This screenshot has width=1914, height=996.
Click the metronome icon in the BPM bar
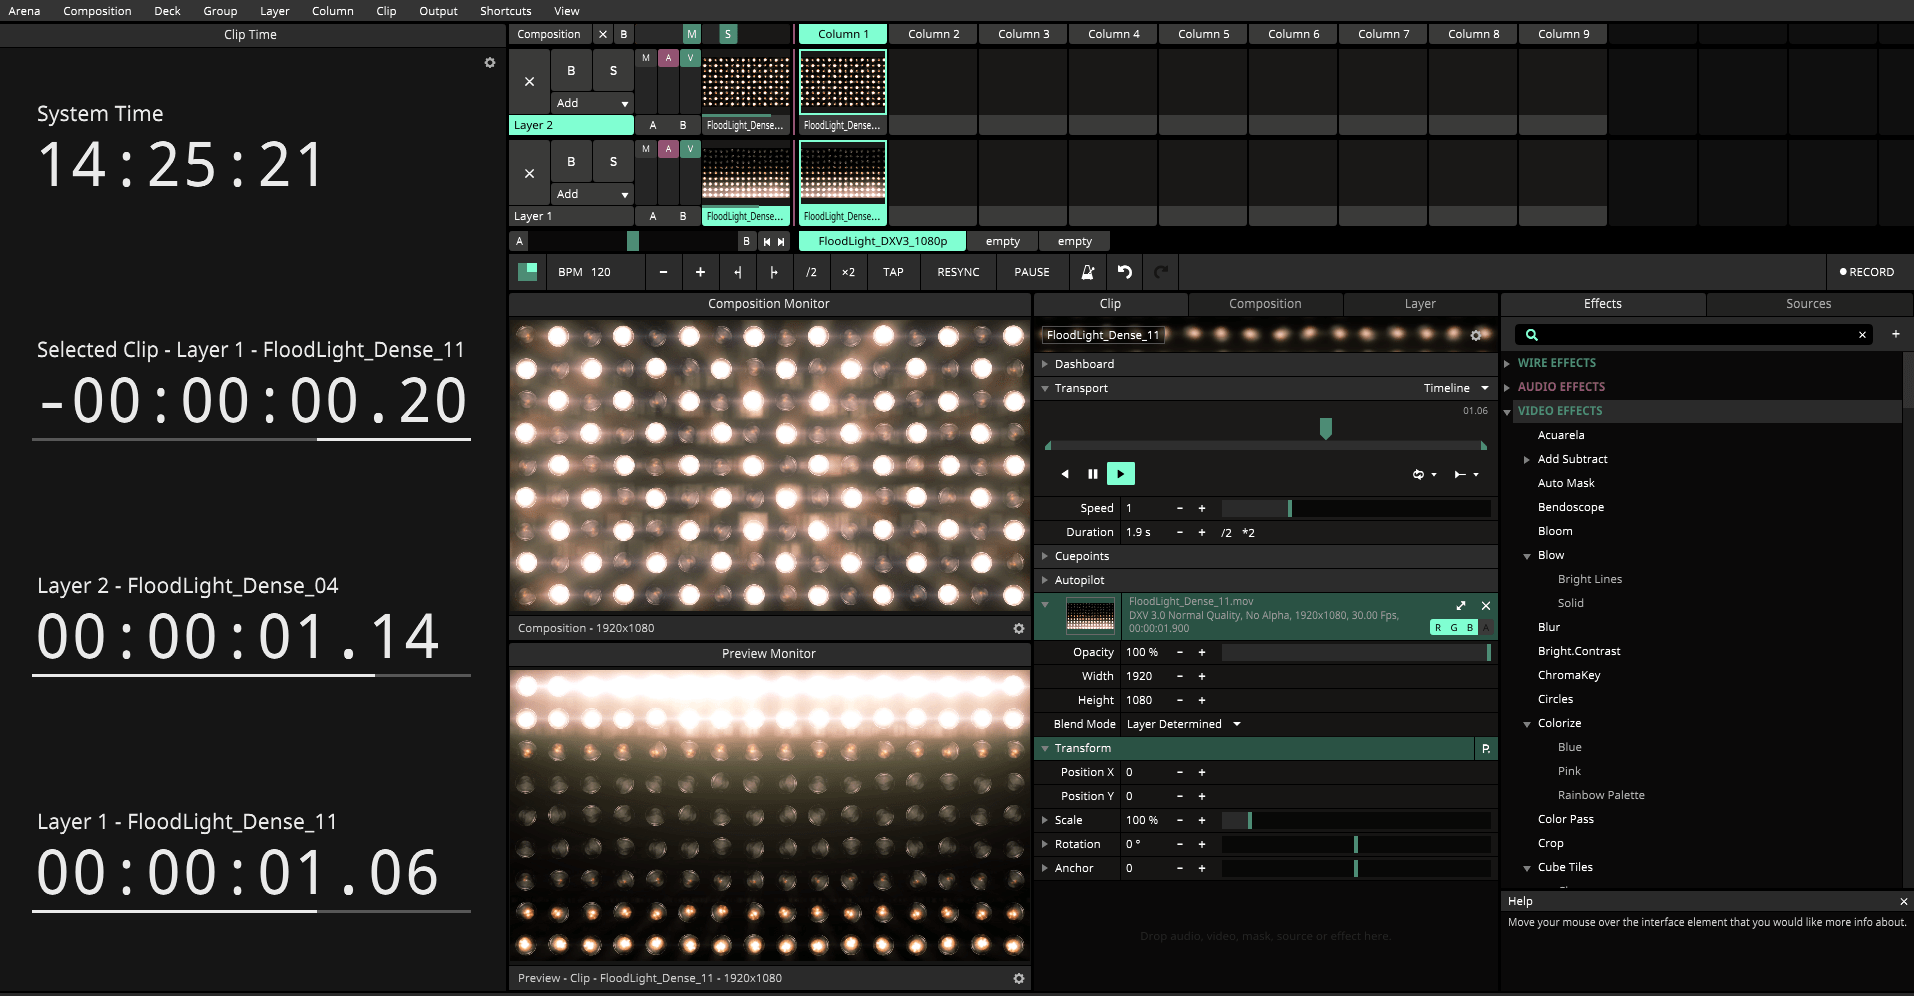coord(1088,272)
